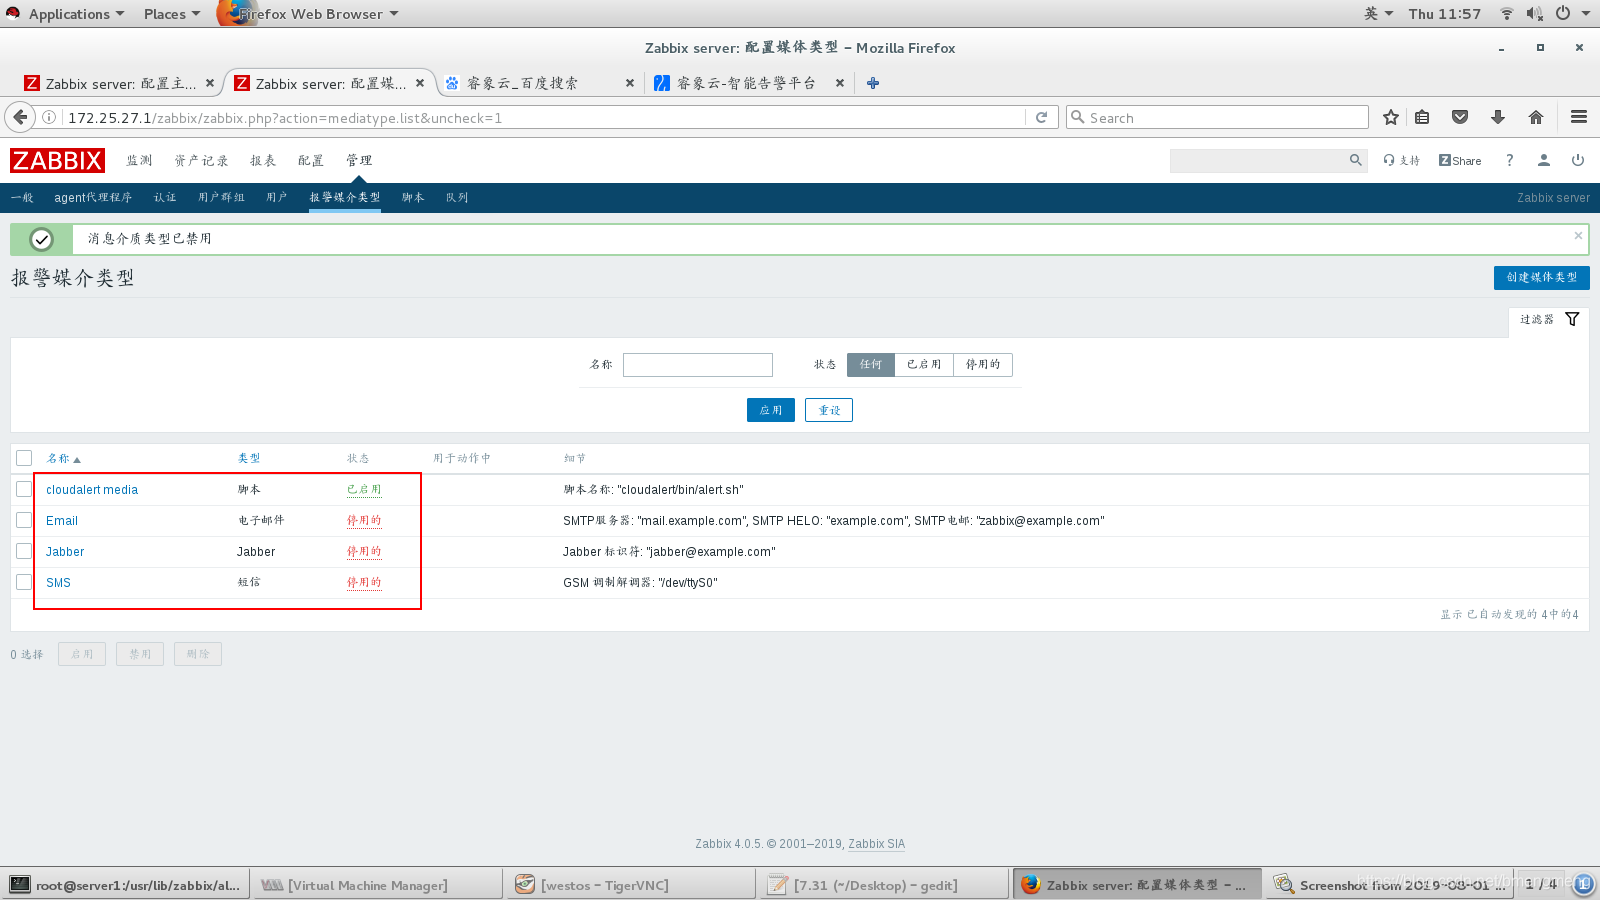Open the input language 英 dropdown
Viewport: 1600px width, 900px height.
click(x=1378, y=13)
